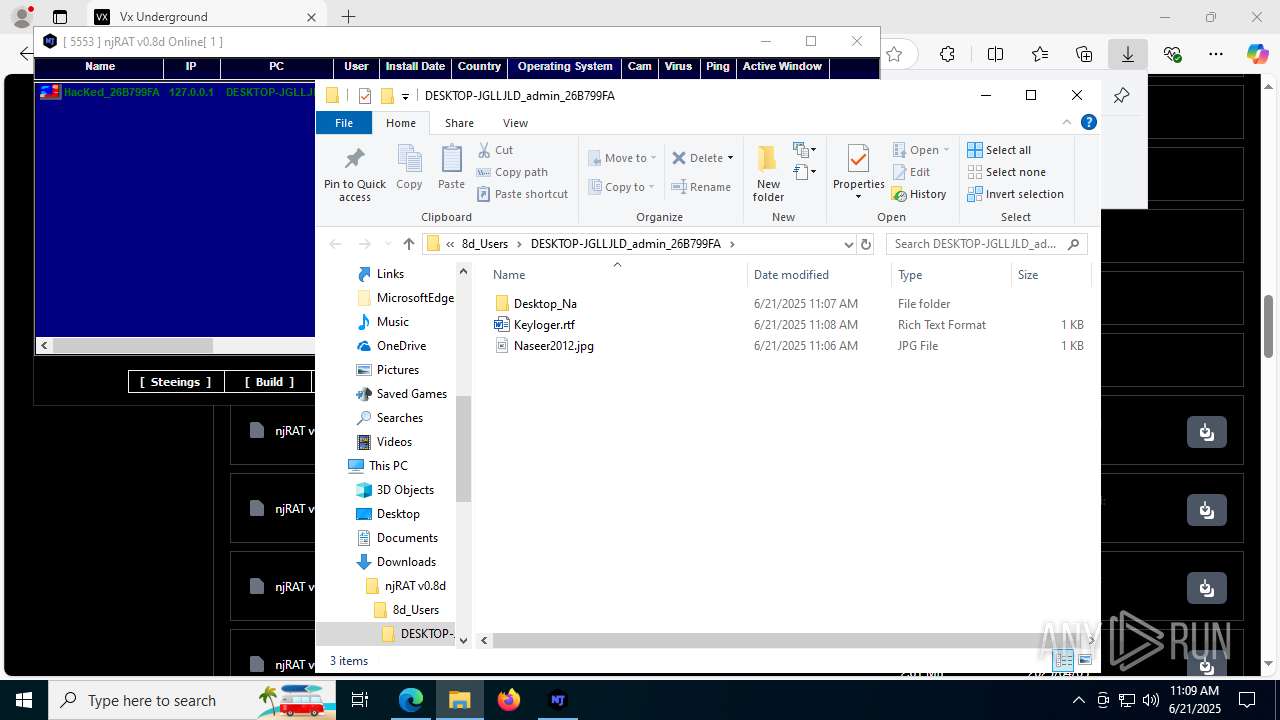This screenshot has width=1280, height=720.
Task: Switch to View ribbon tab
Action: (515, 123)
